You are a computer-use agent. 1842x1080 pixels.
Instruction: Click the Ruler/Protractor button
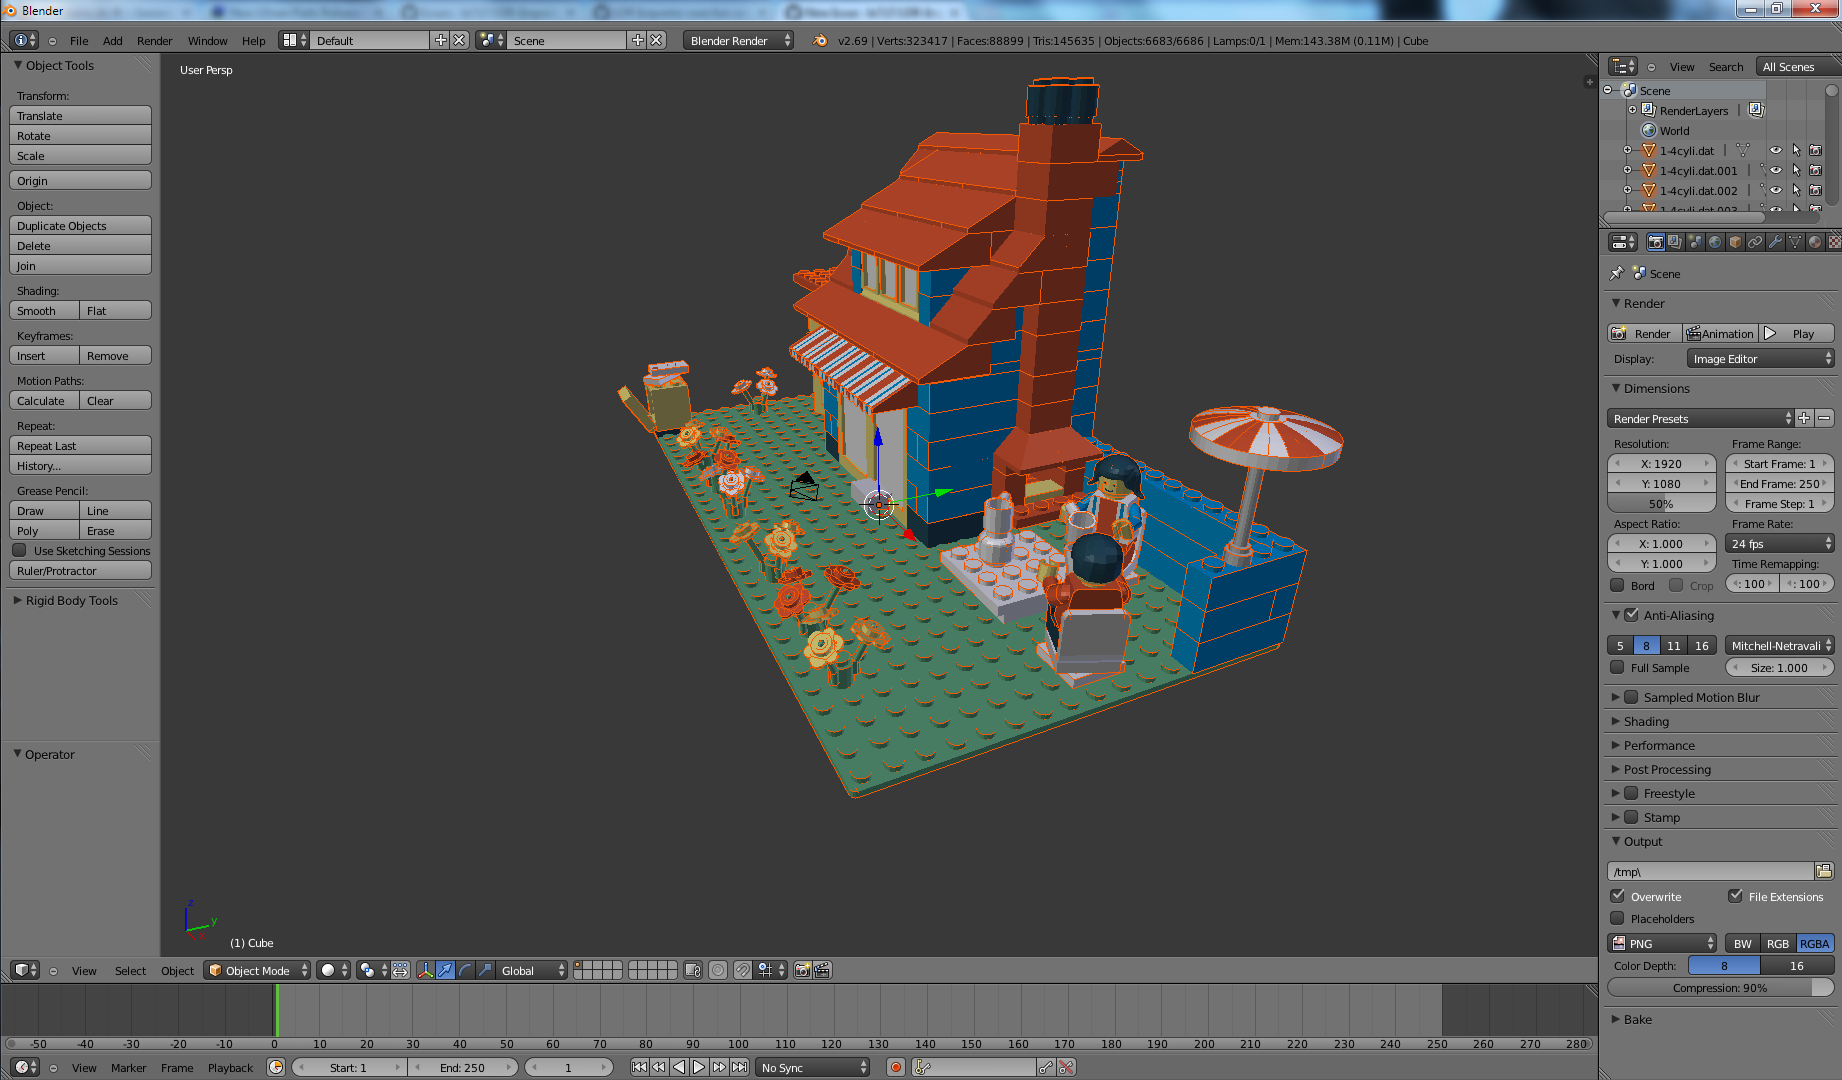click(x=80, y=571)
